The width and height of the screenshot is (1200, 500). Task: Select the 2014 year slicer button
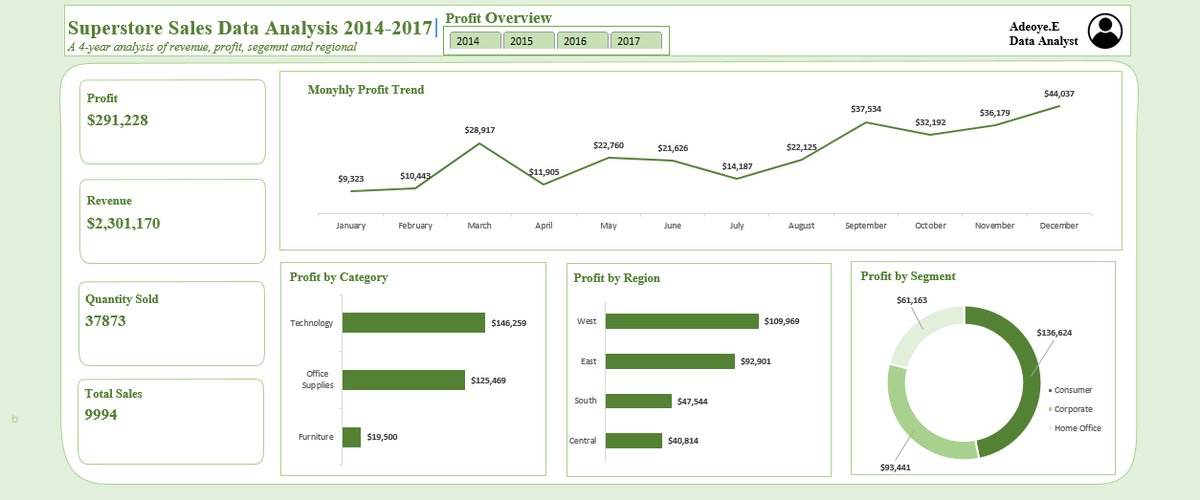tap(474, 41)
